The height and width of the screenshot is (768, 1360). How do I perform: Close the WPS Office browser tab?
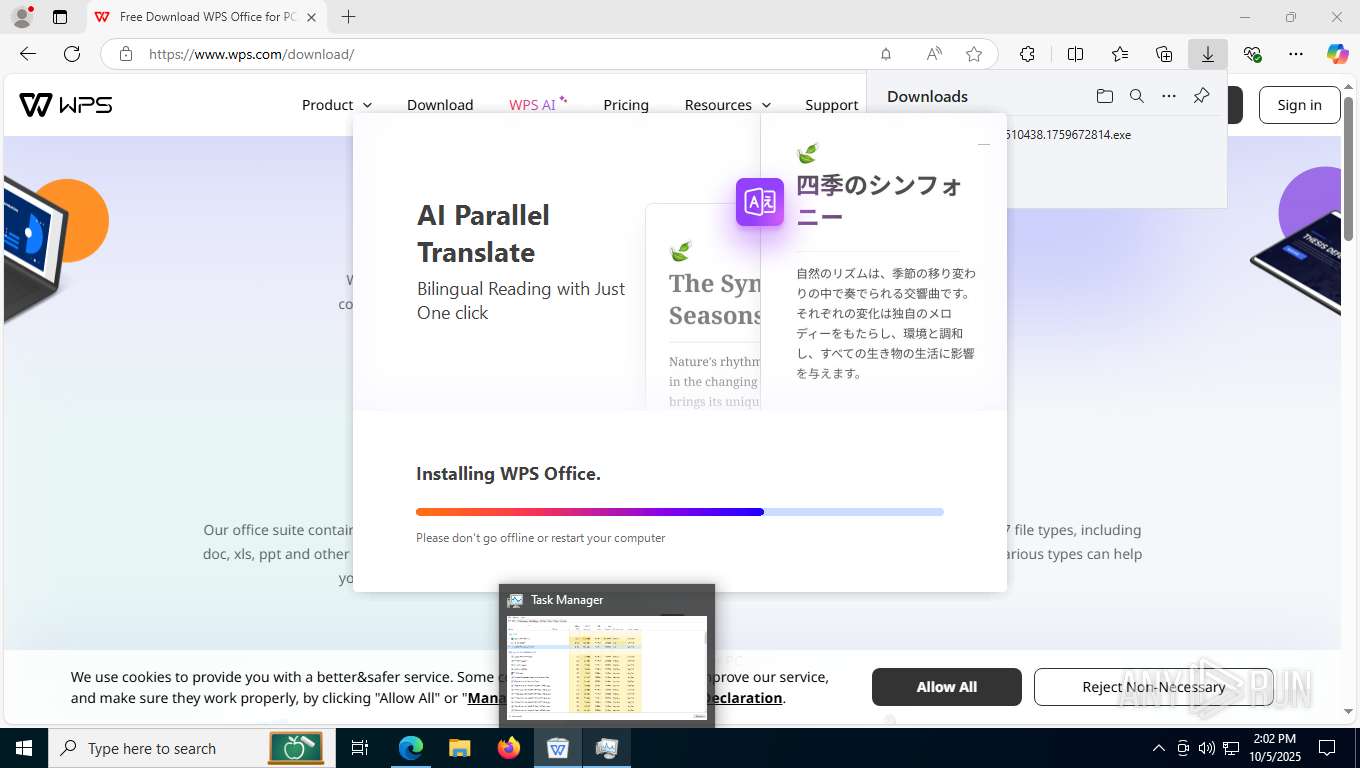[312, 17]
